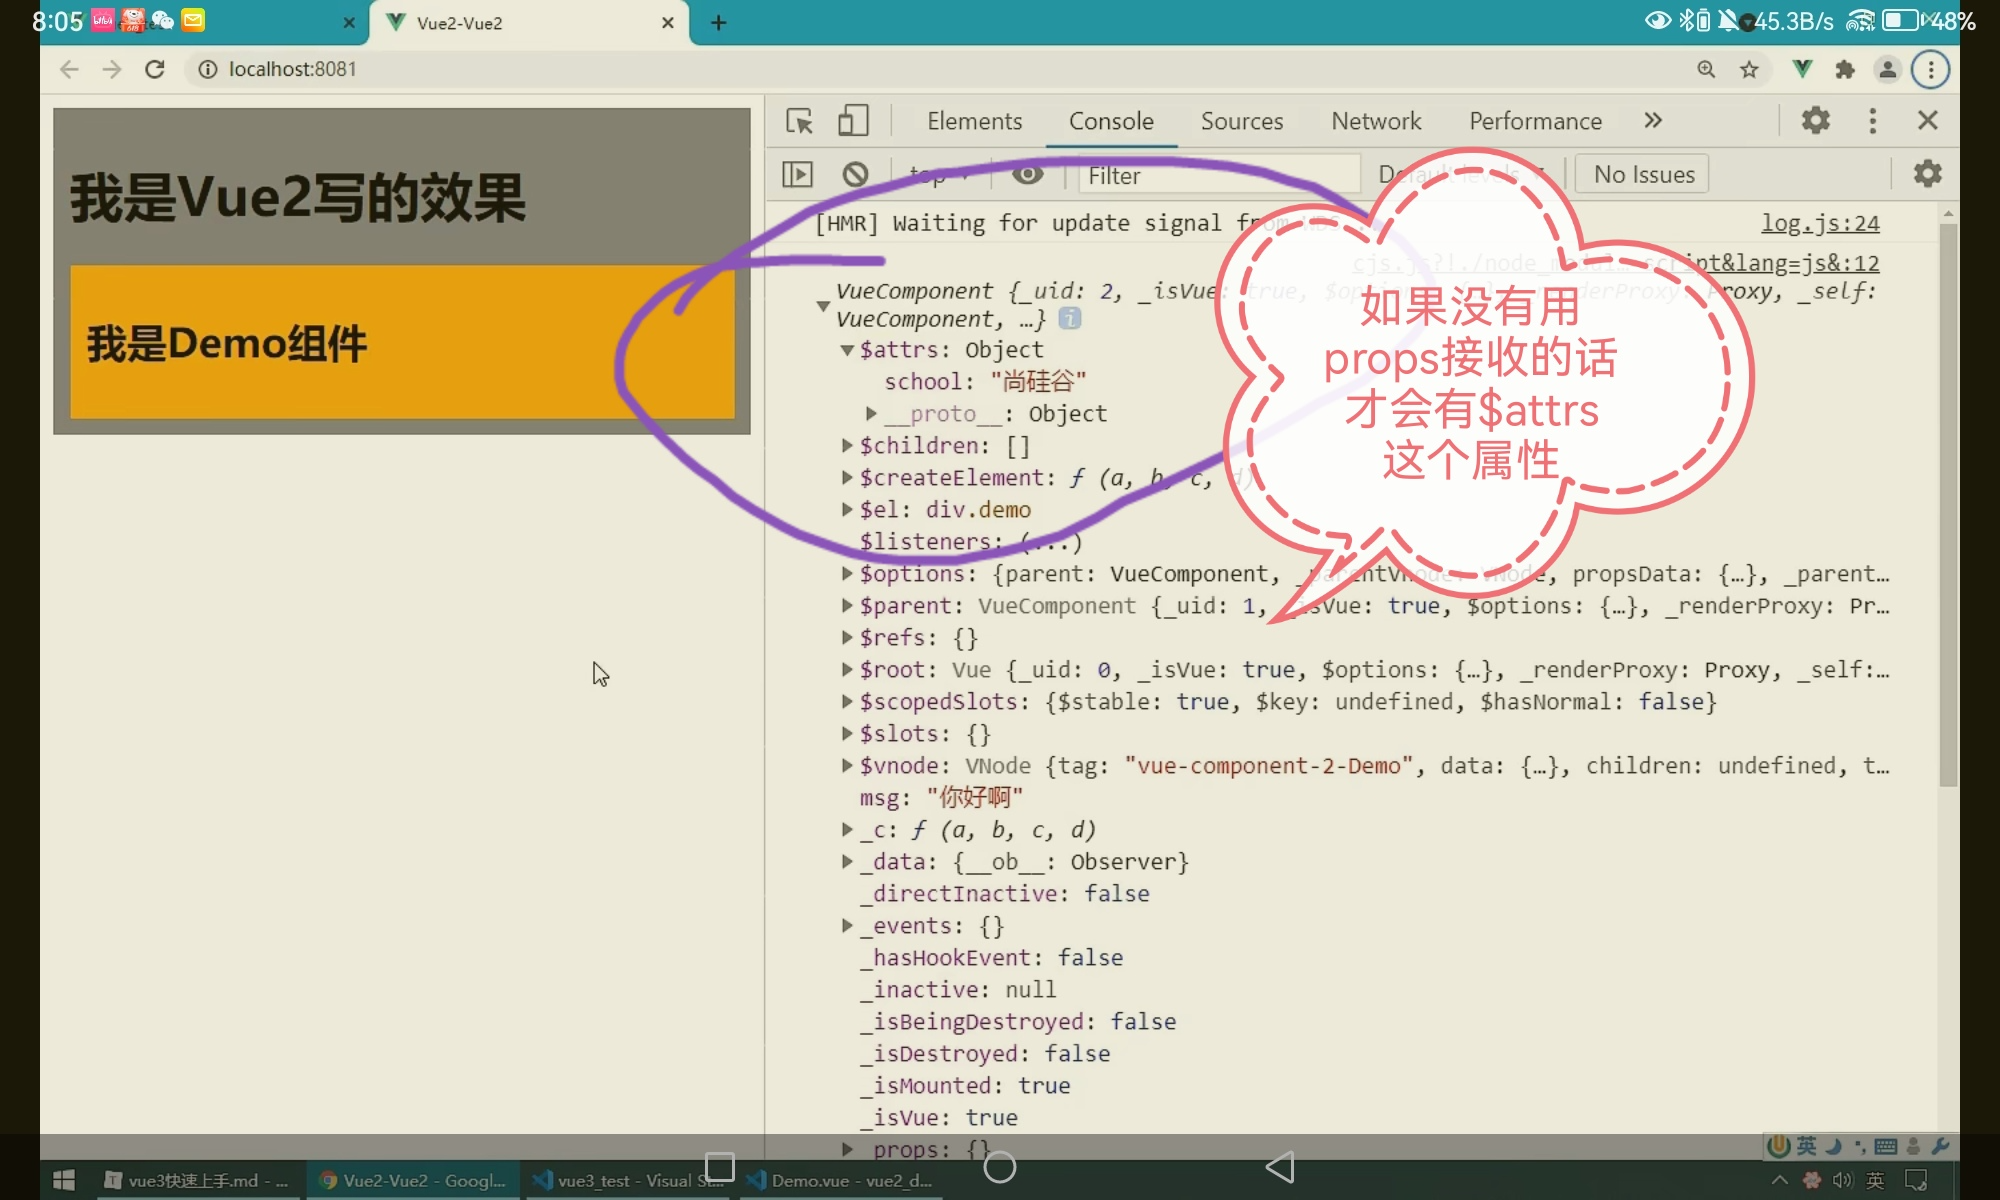Open DevTools settings gear
The width and height of the screenshot is (2000, 1200).
point(1815,121)
